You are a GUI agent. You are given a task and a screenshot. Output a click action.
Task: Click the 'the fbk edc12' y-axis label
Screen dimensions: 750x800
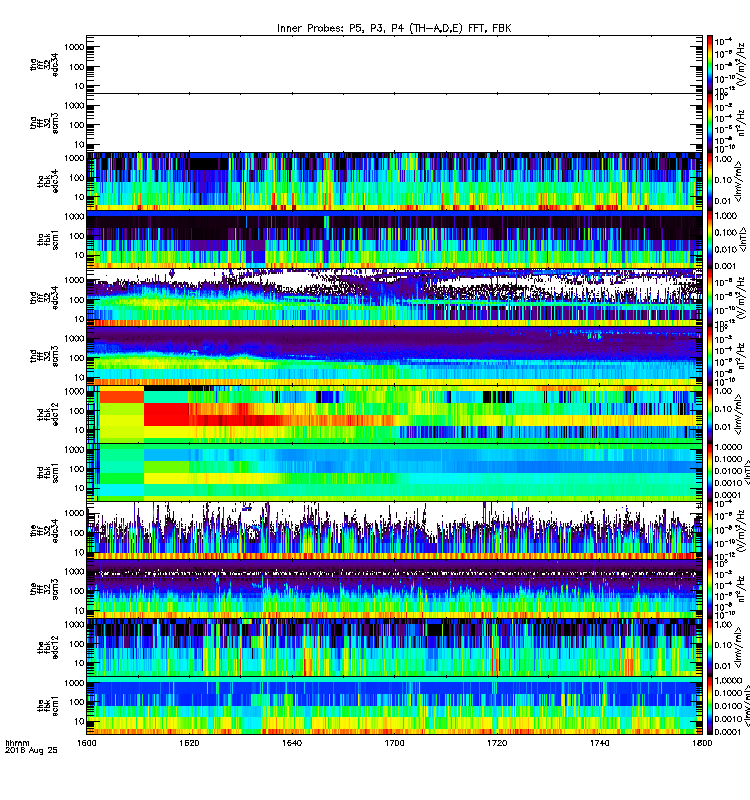(x=48, y=647)
